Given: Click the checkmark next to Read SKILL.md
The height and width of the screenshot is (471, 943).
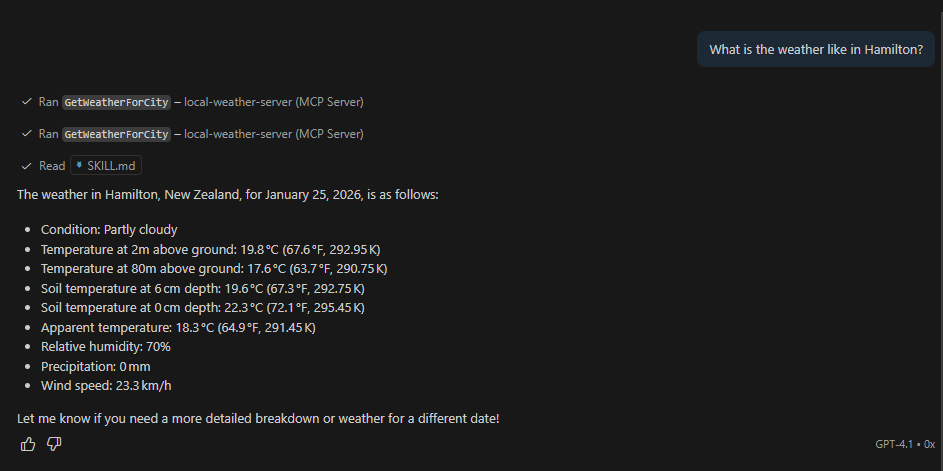Looking at the screenshot, I should tap(26, 166).
